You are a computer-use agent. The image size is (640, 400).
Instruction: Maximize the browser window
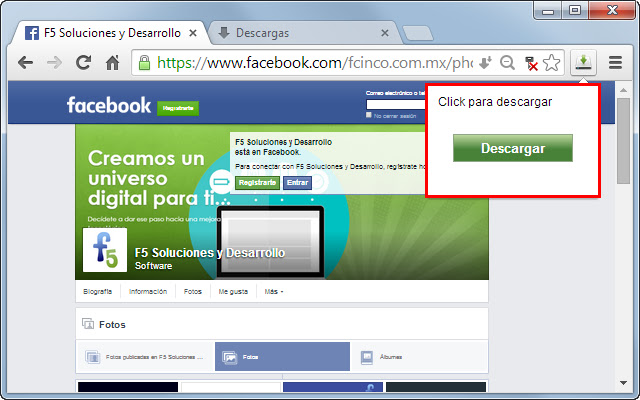pos(575,11)
